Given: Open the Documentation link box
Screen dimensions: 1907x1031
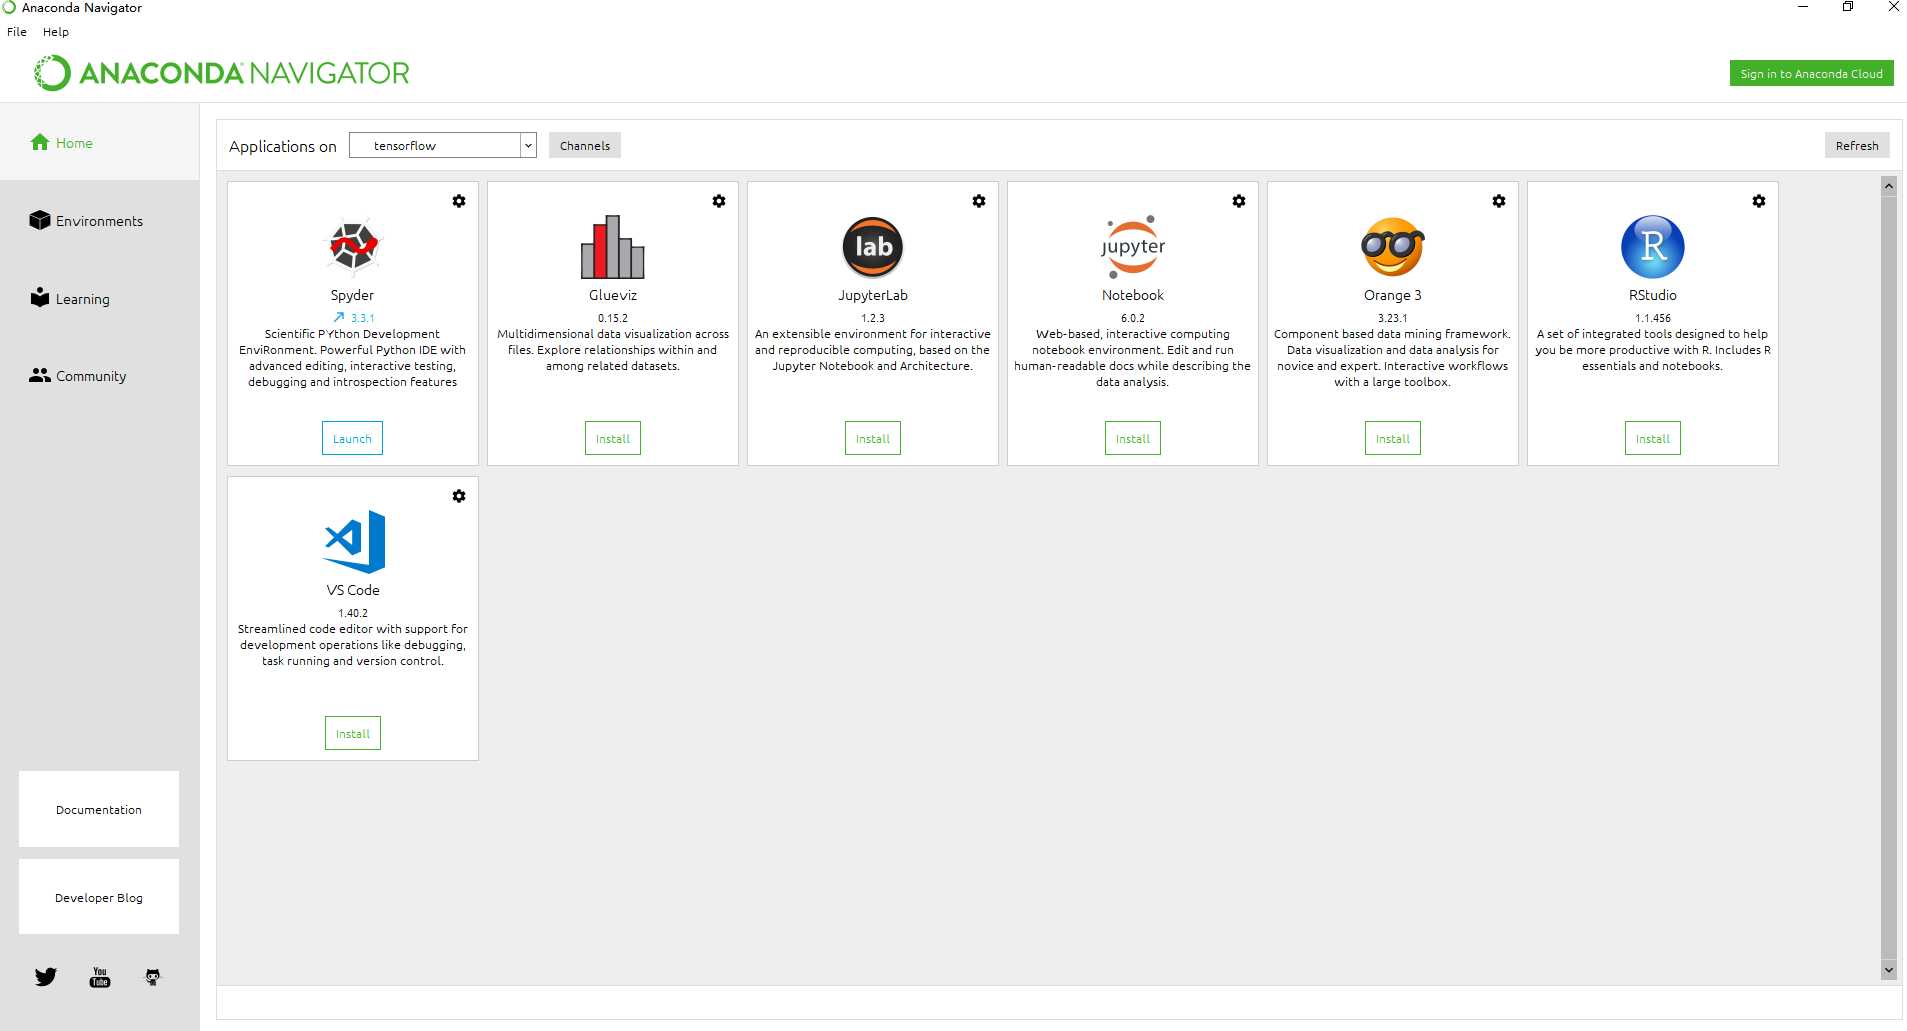Looking at the screenshot, I should coord(99,809).
